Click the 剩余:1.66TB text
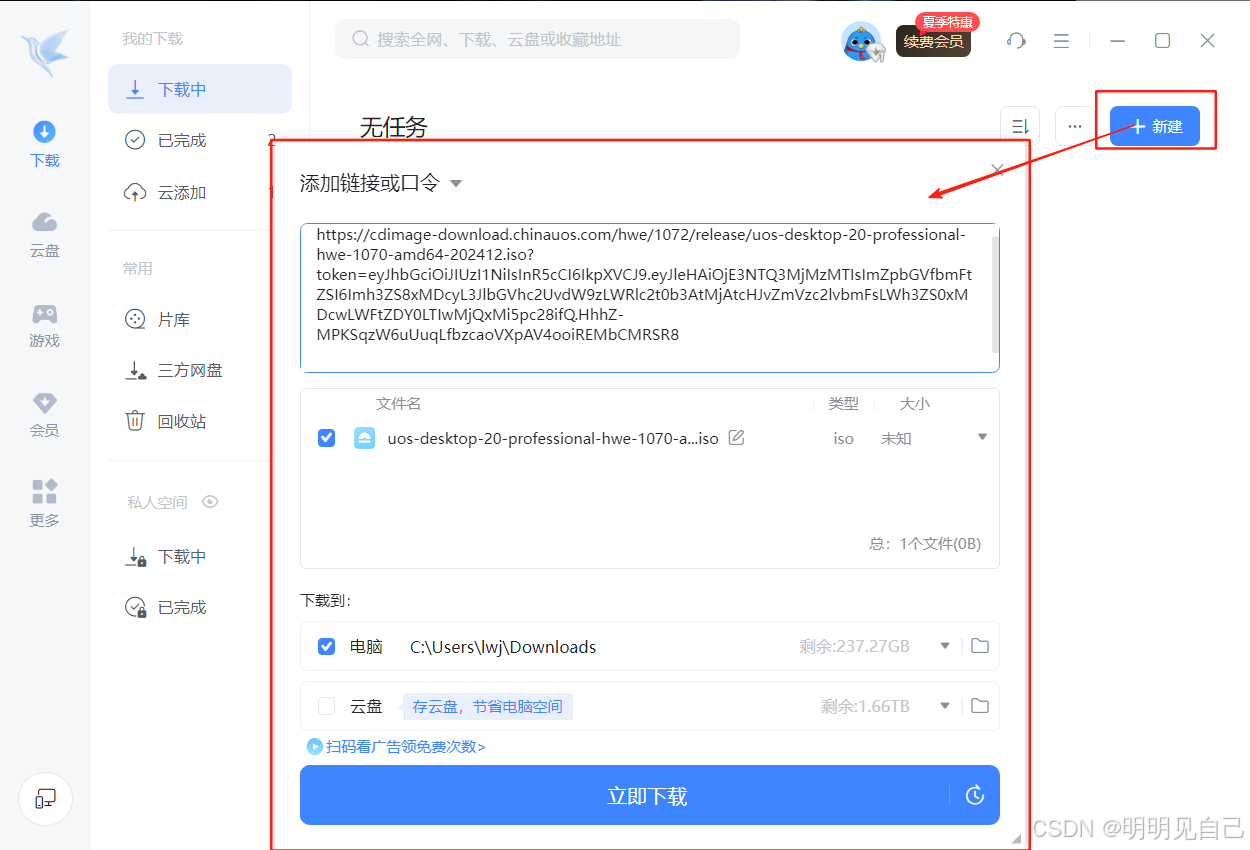The image size is (1250, 850). 866,706
